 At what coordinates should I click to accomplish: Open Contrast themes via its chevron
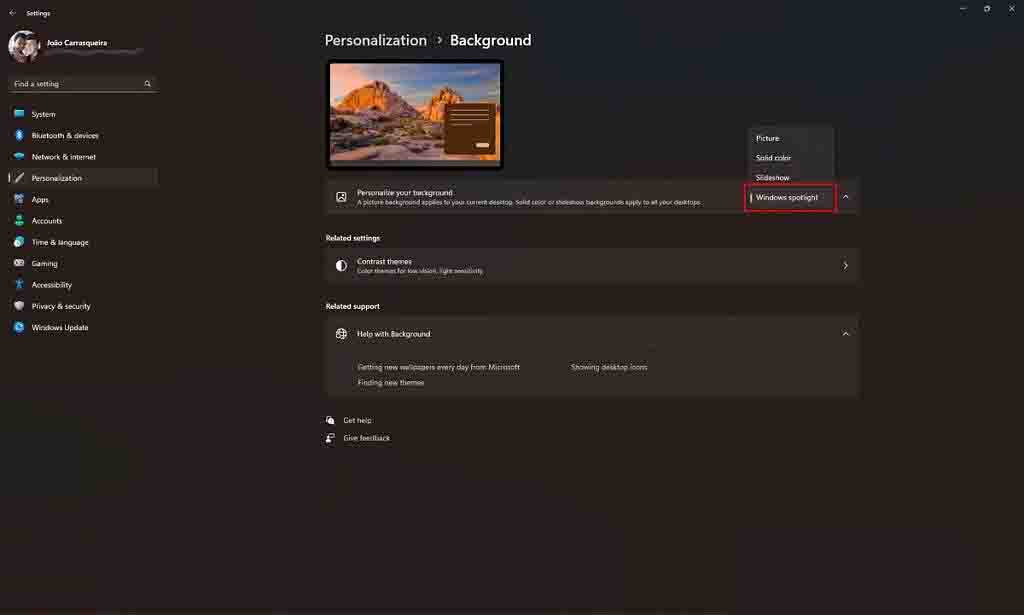coord(846,266)
